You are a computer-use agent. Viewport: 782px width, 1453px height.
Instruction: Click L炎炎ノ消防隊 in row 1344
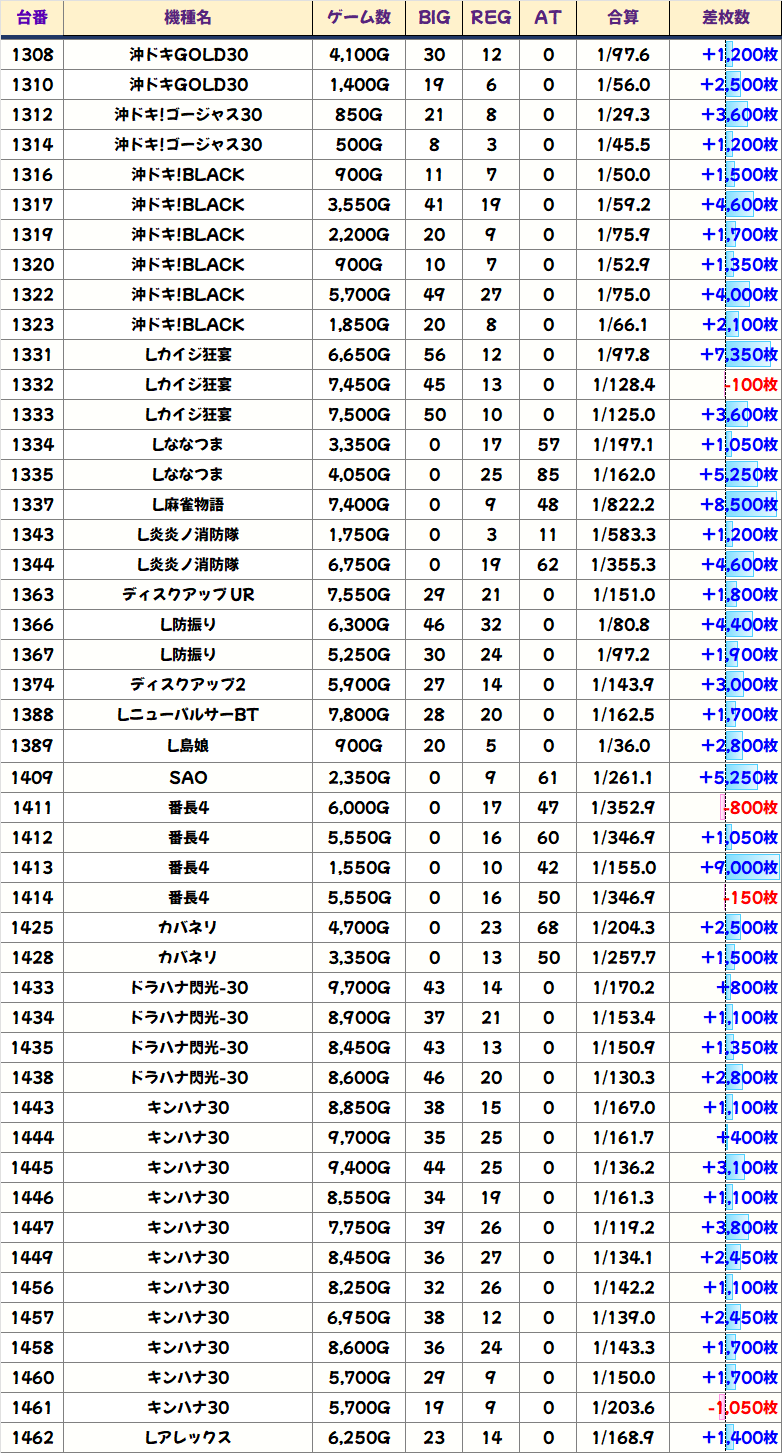[x=188, y=565]
